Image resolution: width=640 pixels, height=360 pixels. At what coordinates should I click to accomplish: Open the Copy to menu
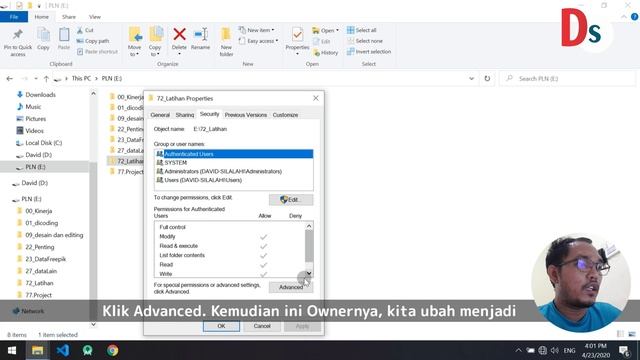pyautogui.click(x=155, y=42)
